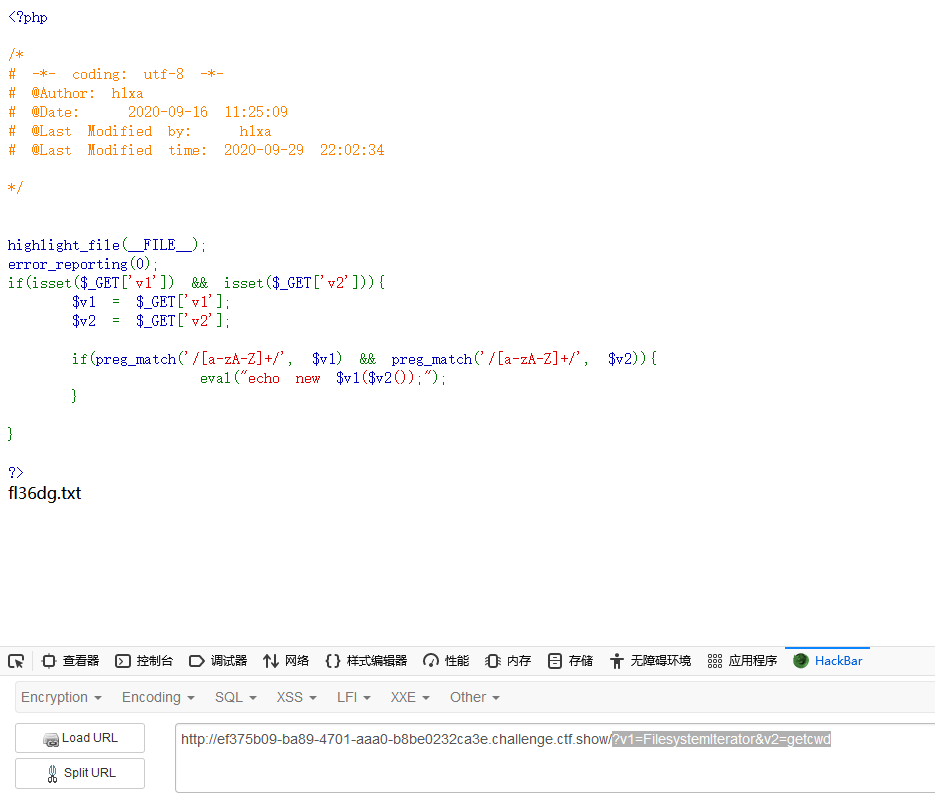Click the memory chip icon
The height and width of the screenshot is (794, 935).
493,660
